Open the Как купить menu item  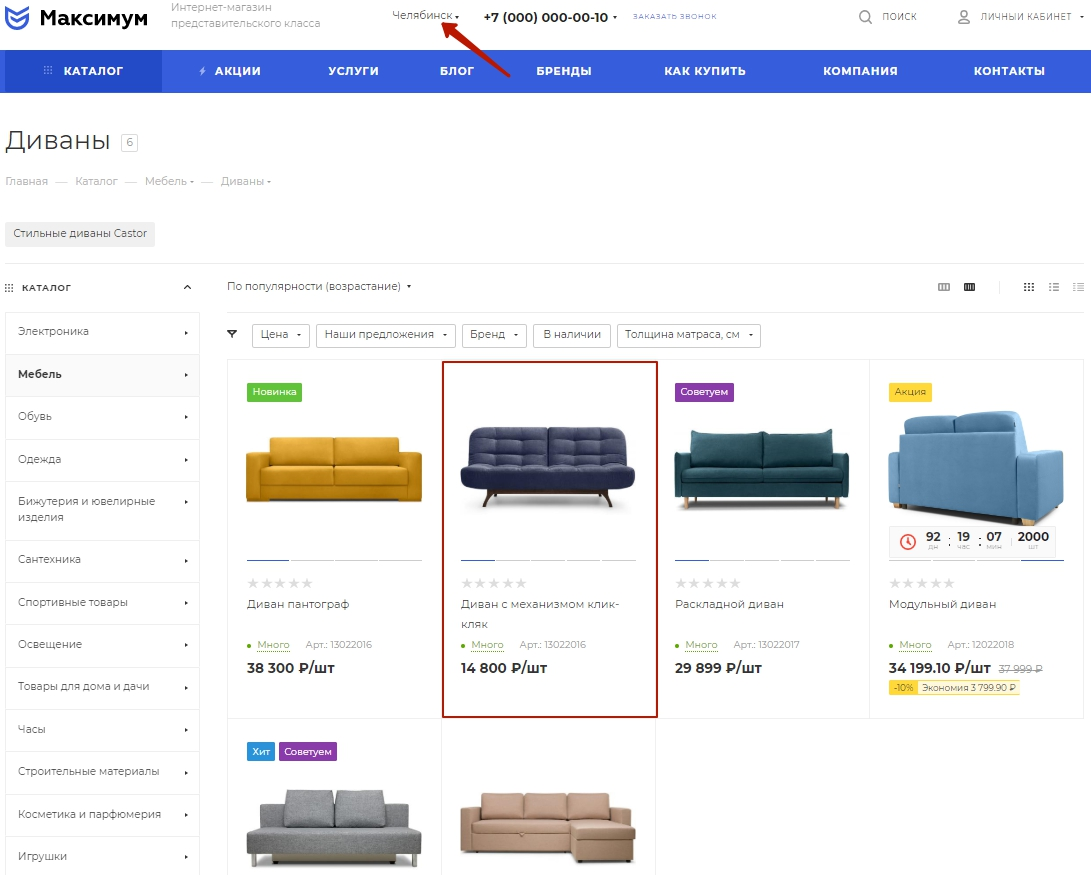pyautogui.click(x=705, y=71)
